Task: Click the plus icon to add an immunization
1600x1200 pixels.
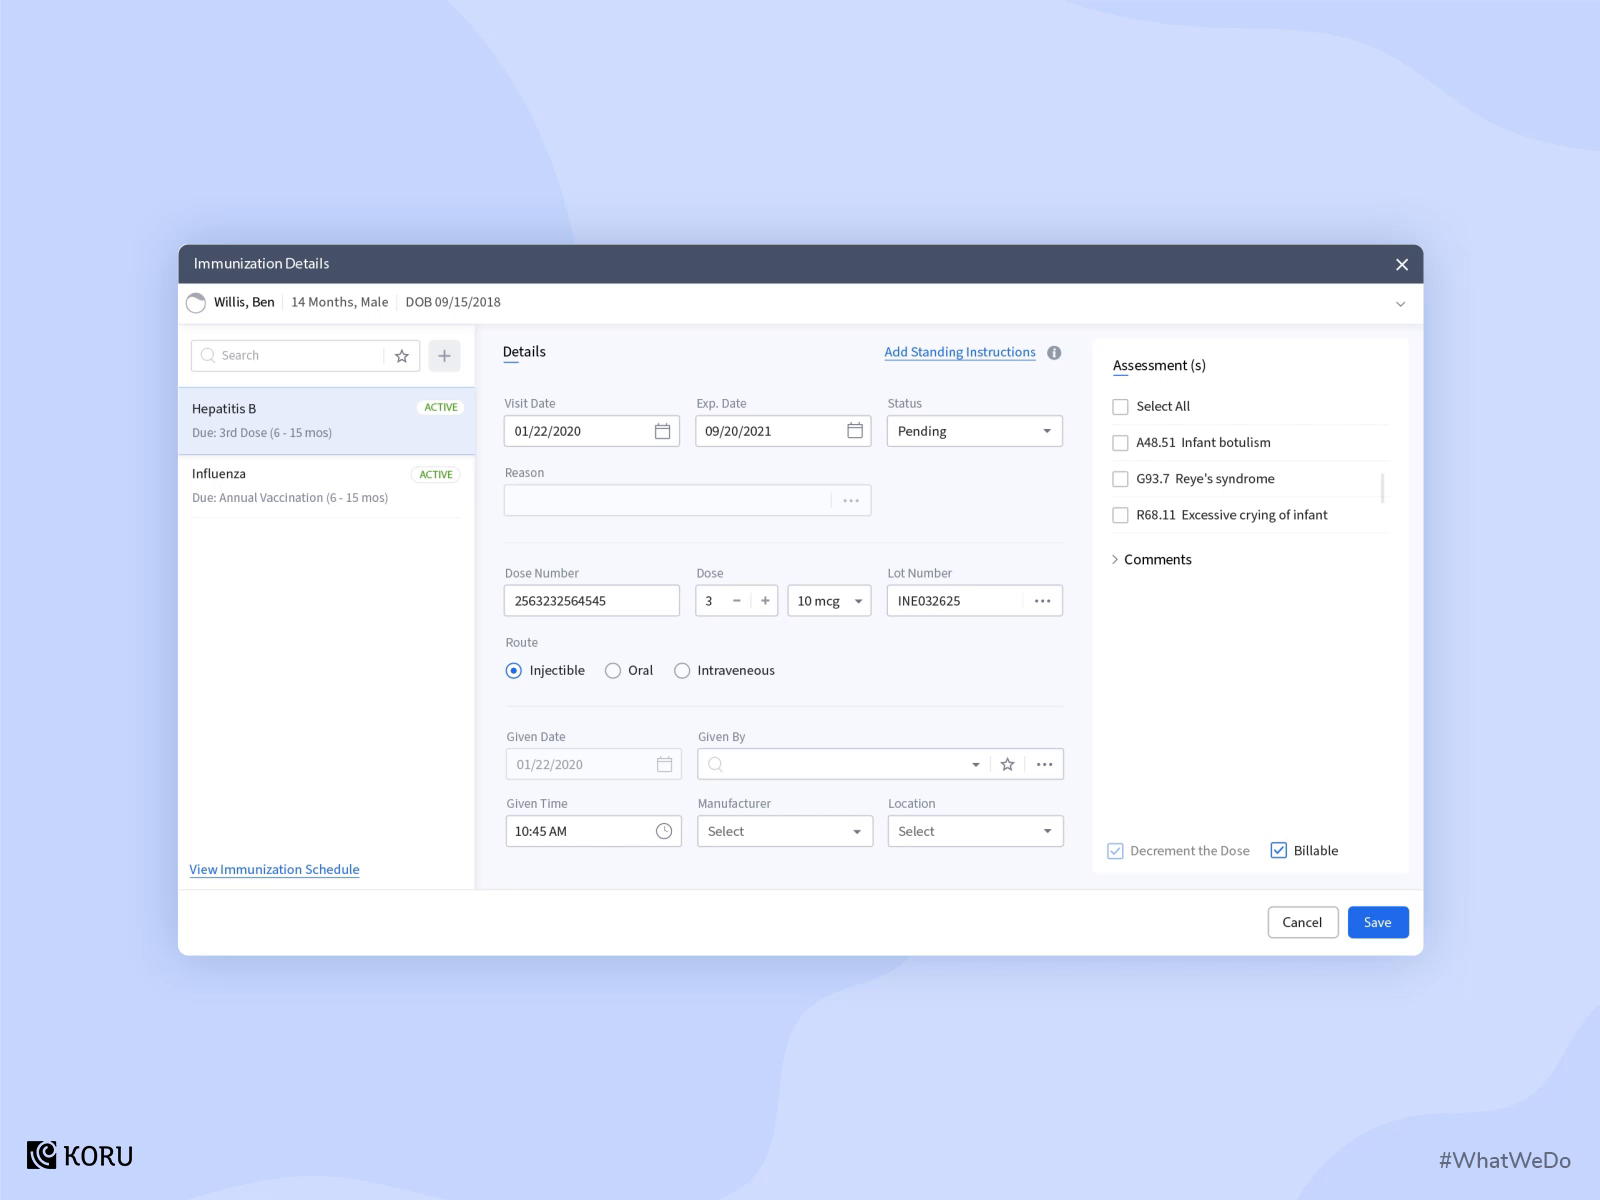Action: (444, 355)
